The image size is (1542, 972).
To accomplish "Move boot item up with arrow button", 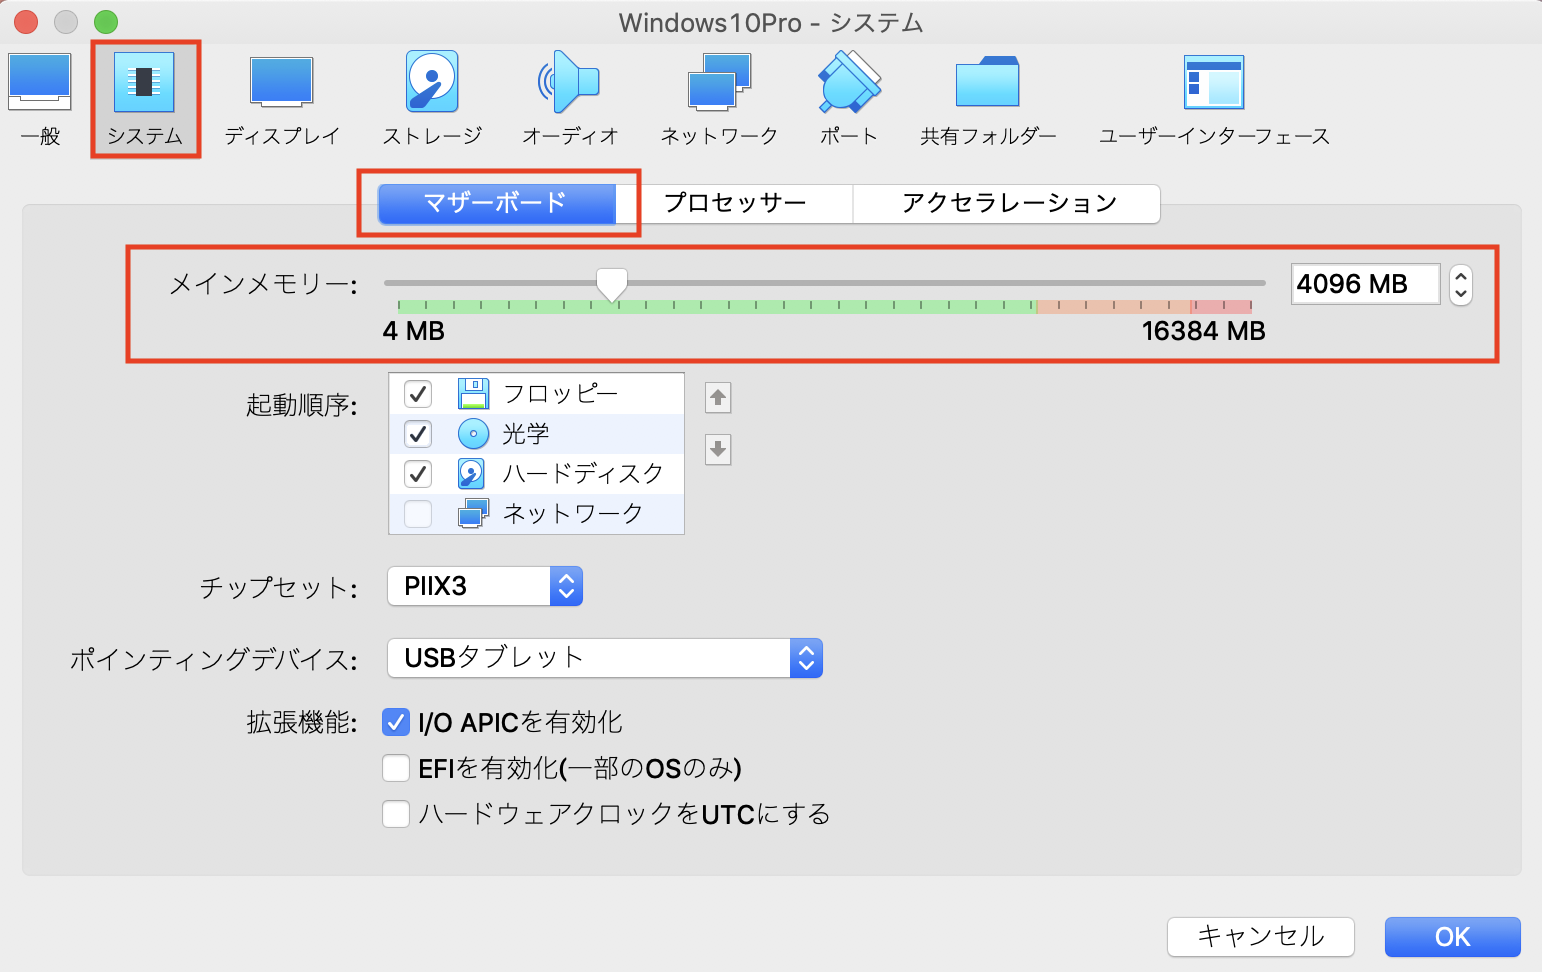I will (718, 398).
